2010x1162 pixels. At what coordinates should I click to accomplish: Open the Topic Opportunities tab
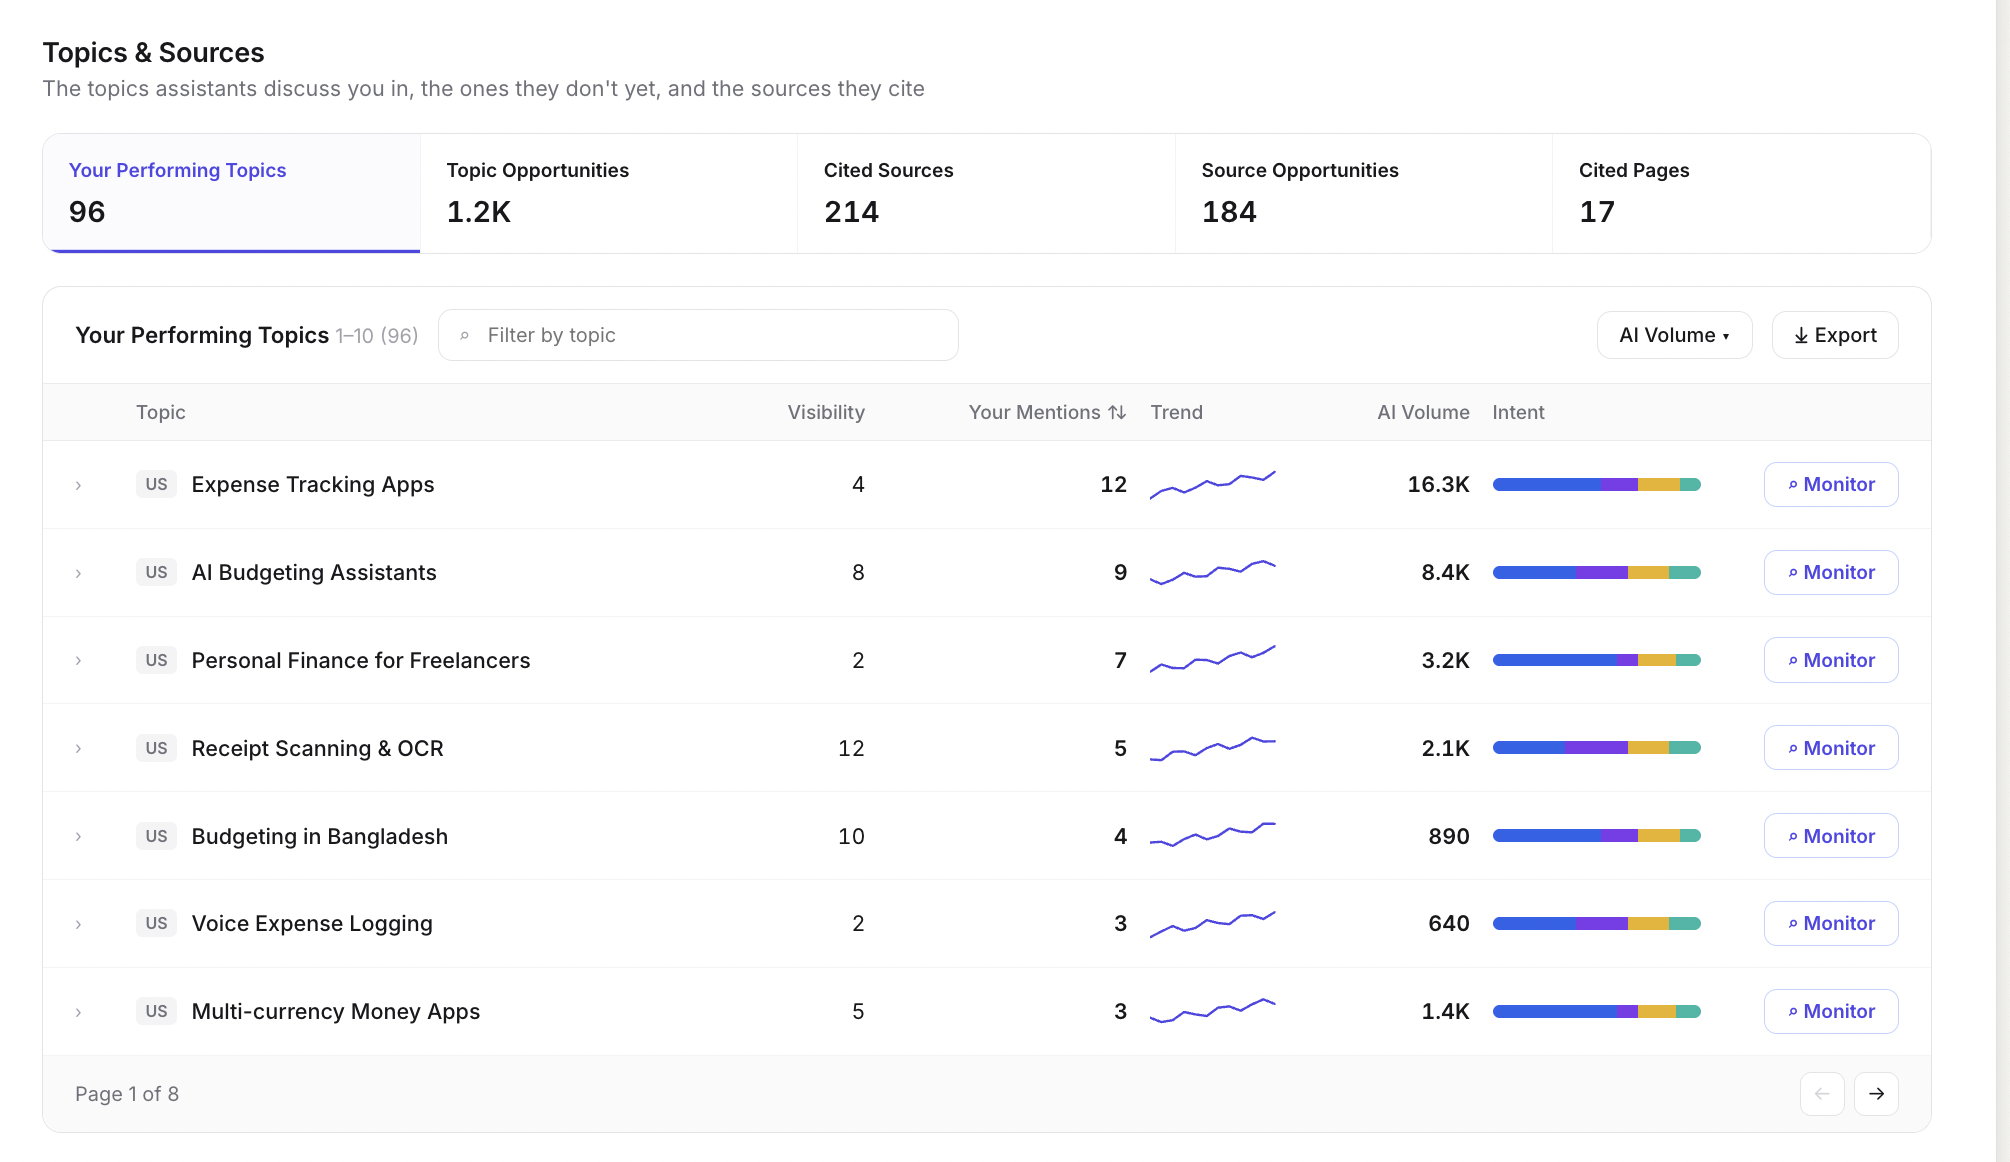click(608, 193)
